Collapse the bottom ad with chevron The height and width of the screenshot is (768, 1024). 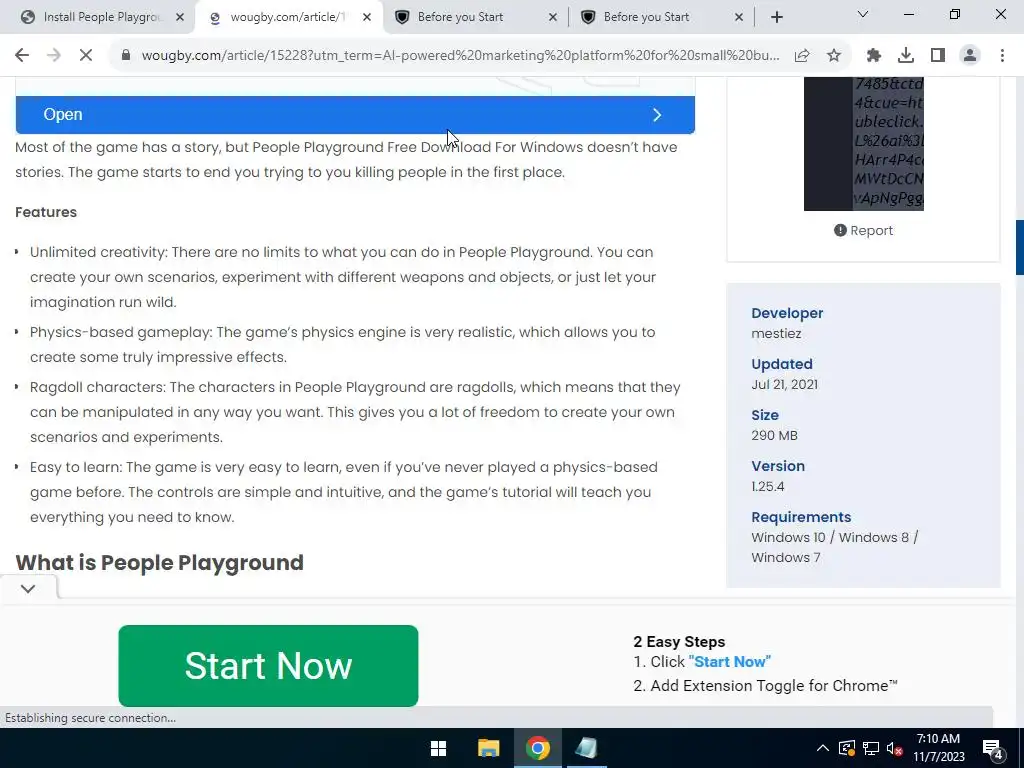(x=27, y=588)
